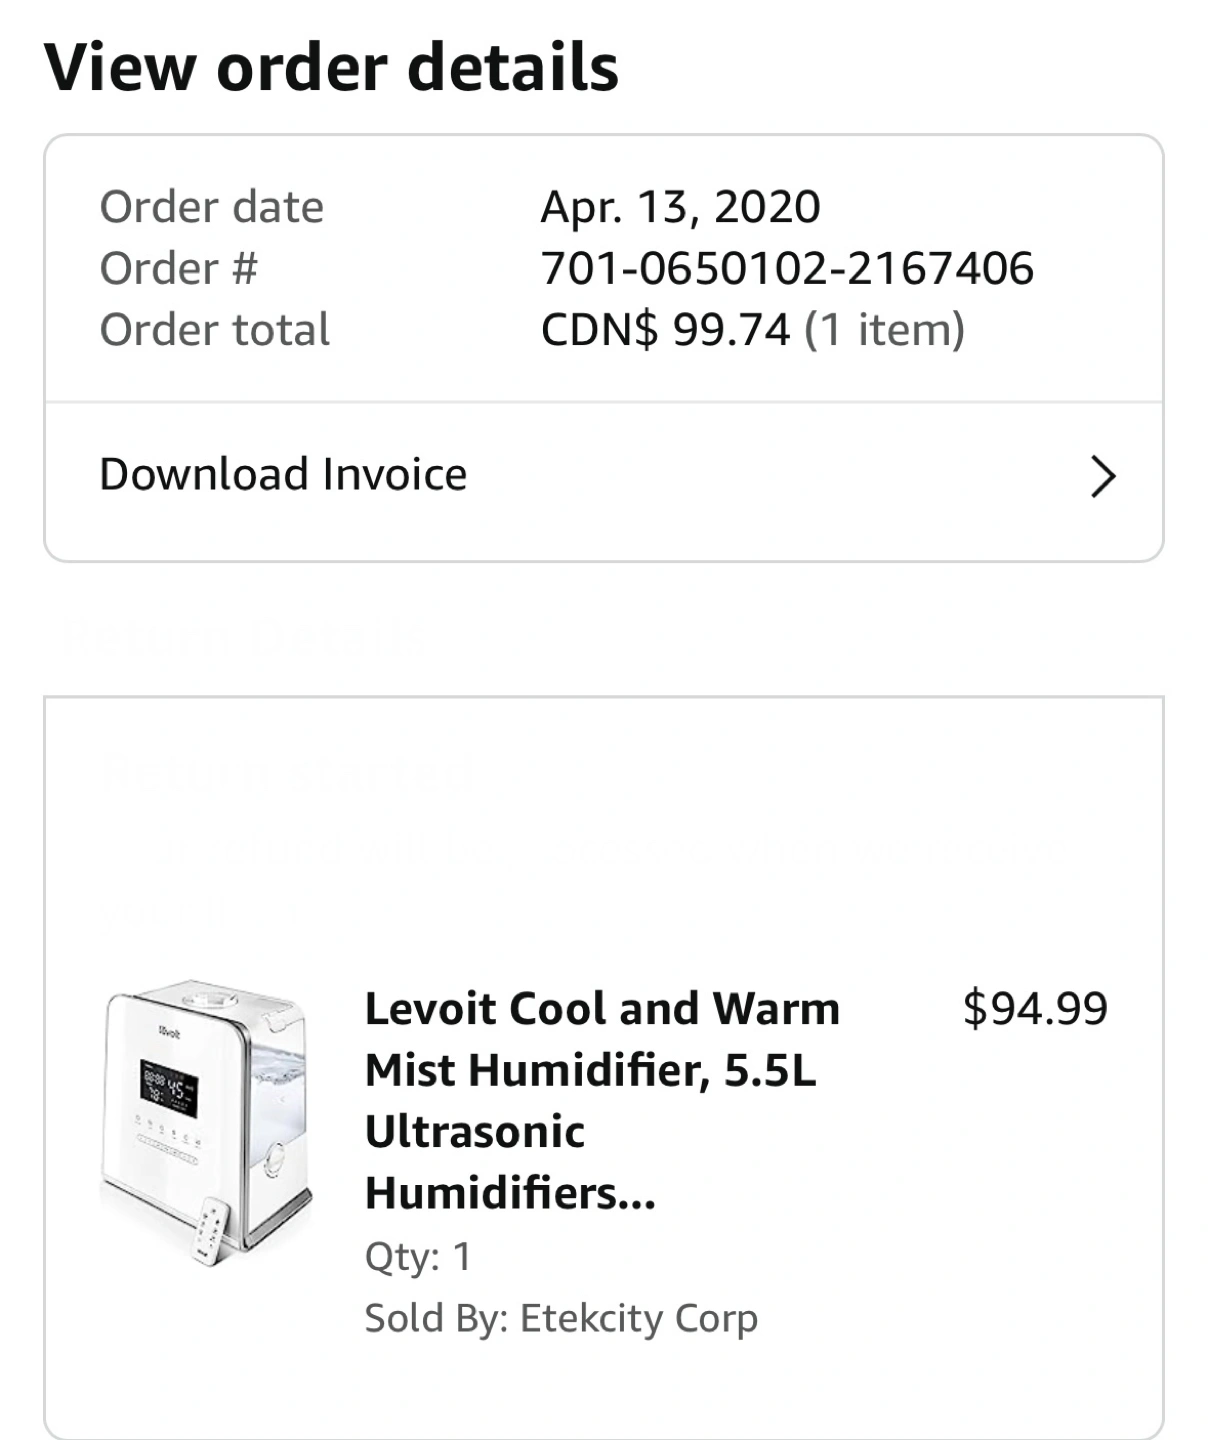Open the Sold By: Etekcity Corp seller link
This screenshot has height=1440, width=1208.
(561, 1318)
